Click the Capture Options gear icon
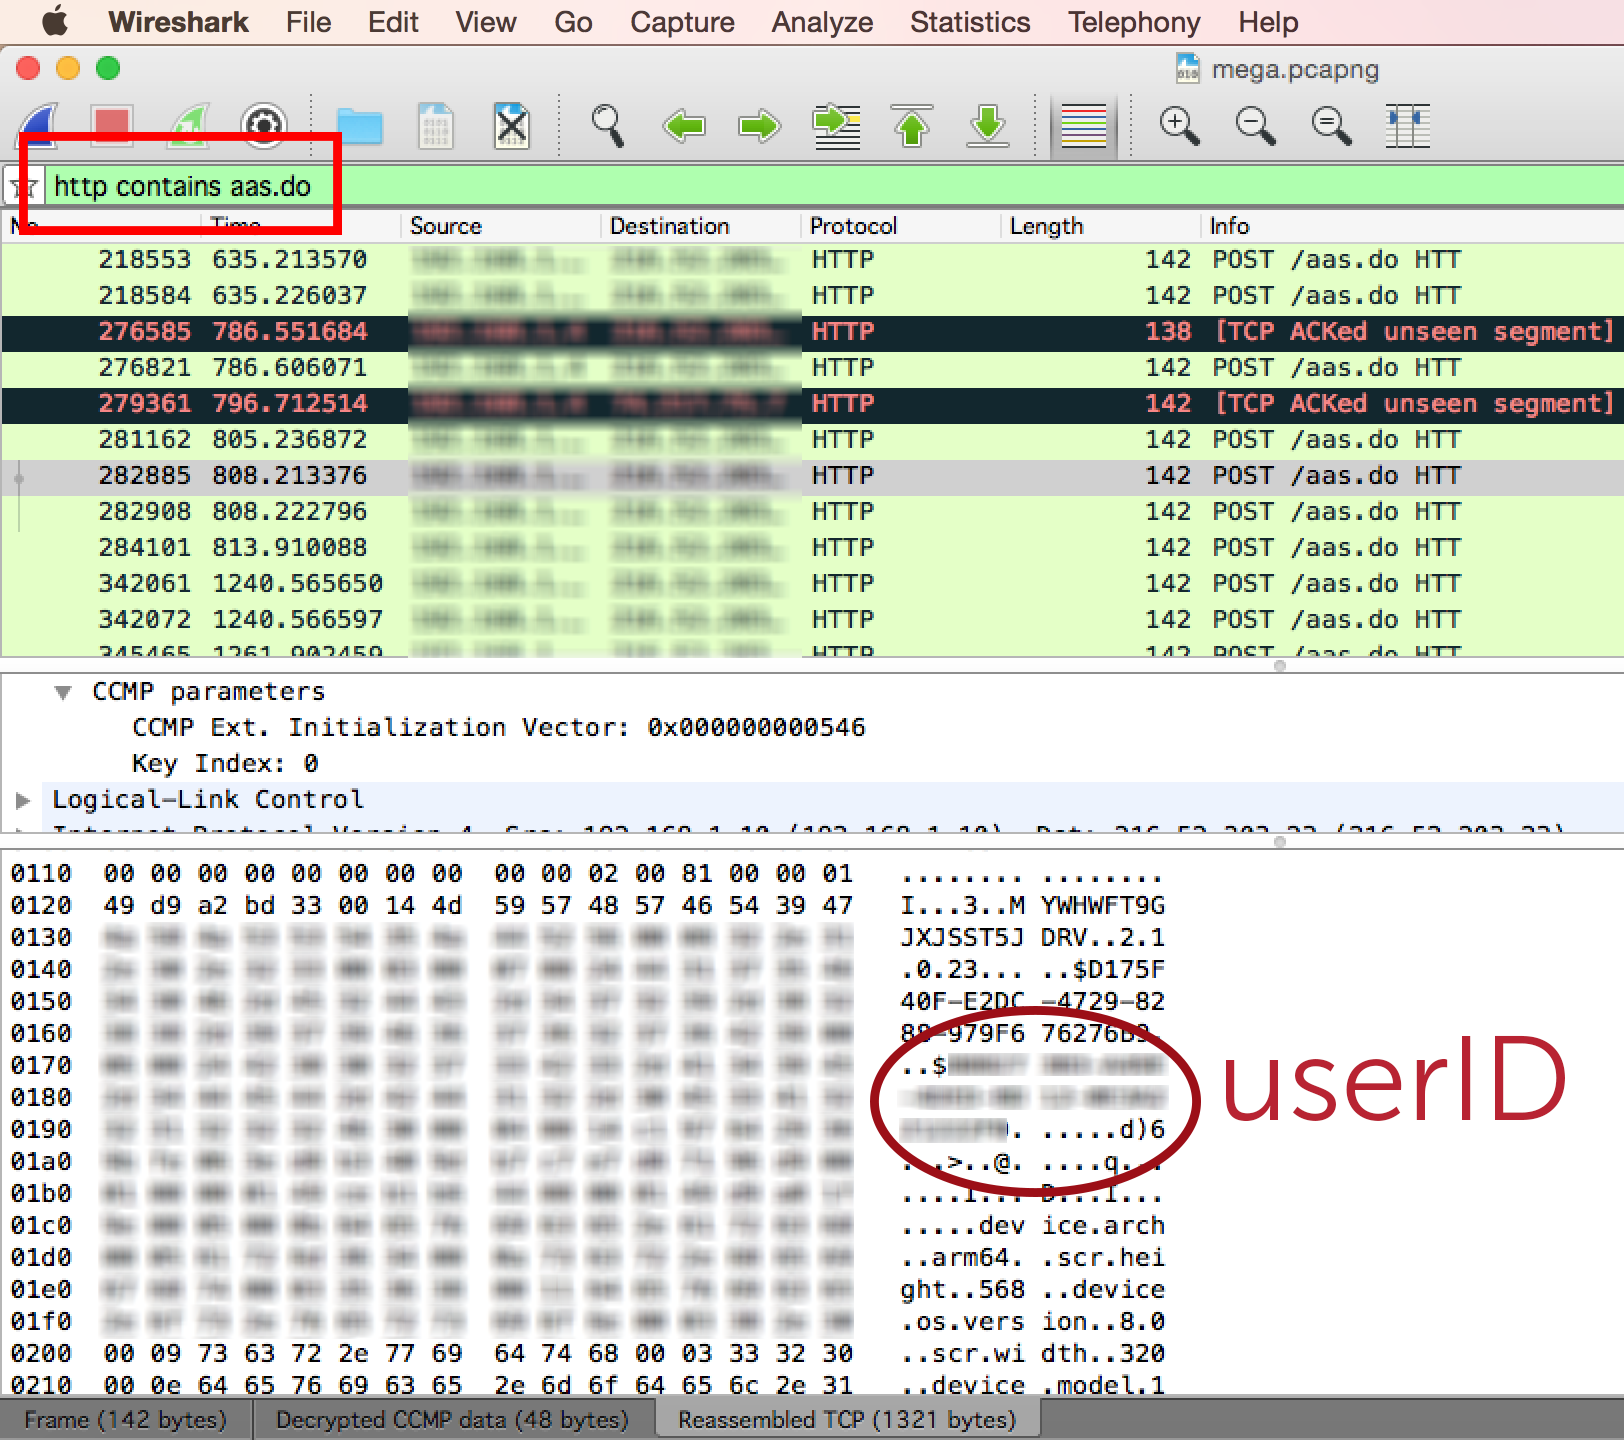Image resolution: width=1624 pixels, height=1440 pixels. 264,126
